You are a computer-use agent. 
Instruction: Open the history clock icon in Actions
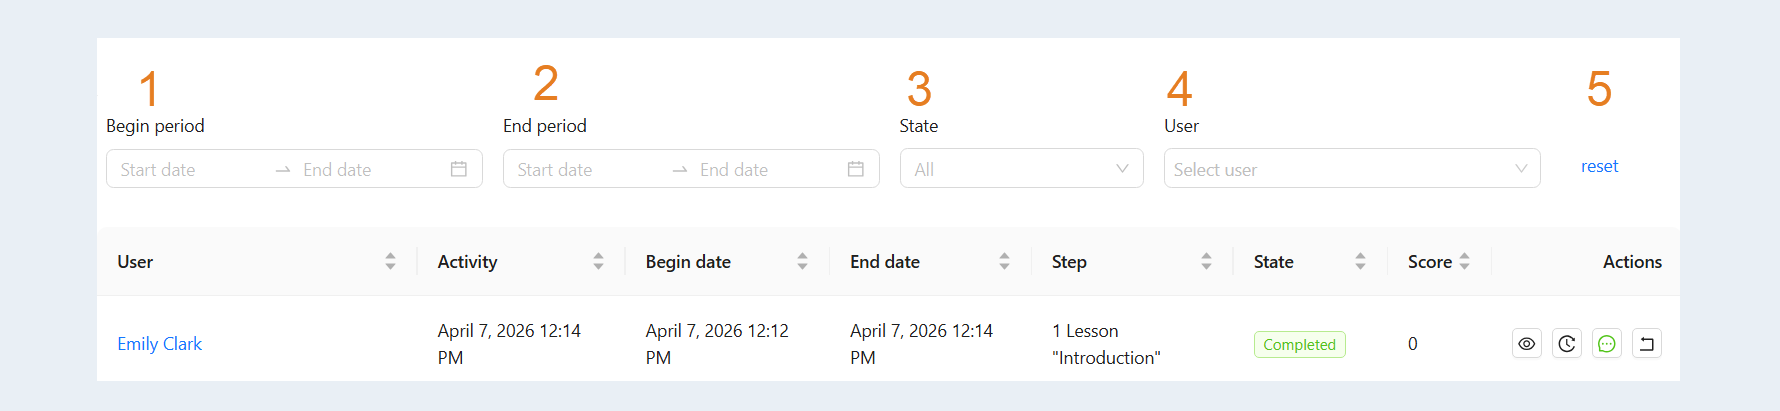click(x=1566, y=344)
